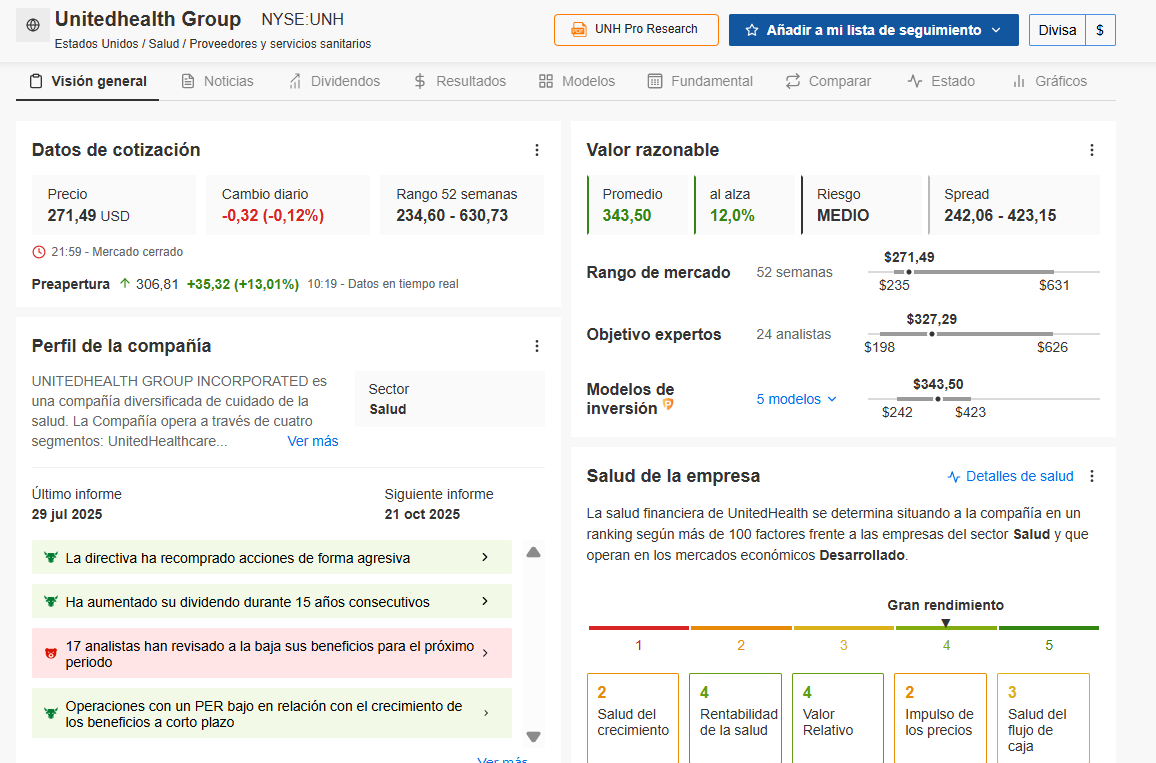
Task: Select the Rentabilidad de la salud card
Action: pos(736,718)
